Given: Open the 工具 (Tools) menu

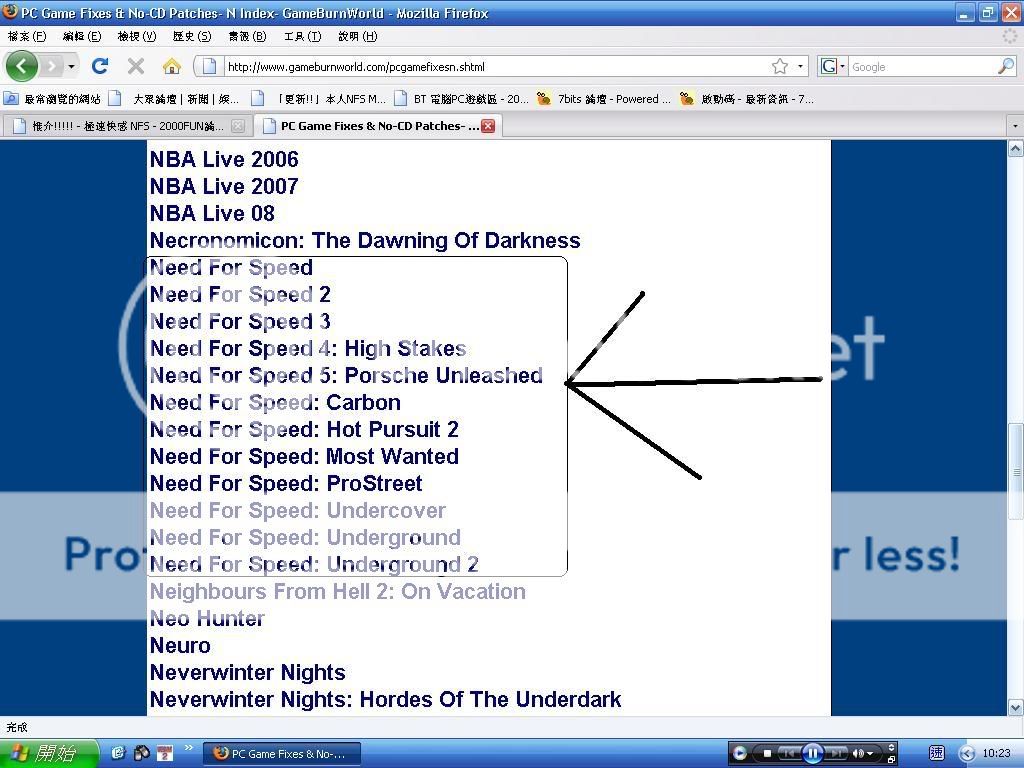Looking at the screenshot, I should coord(302,36).
